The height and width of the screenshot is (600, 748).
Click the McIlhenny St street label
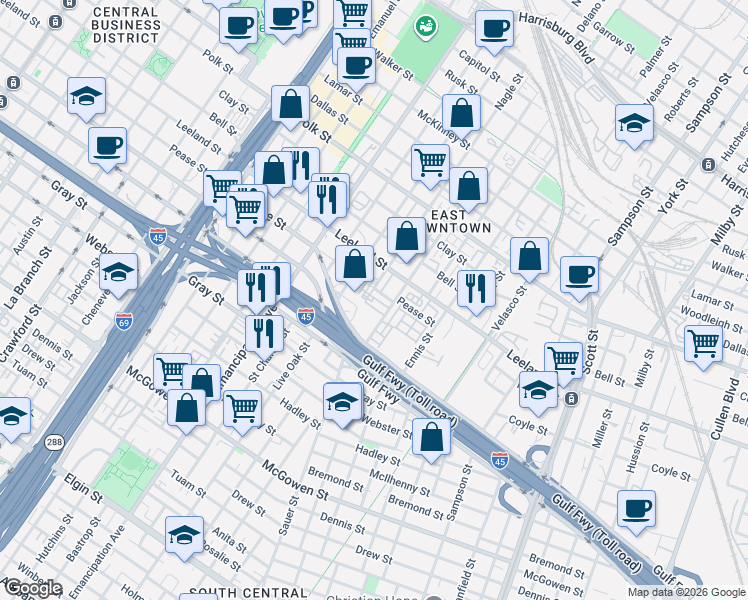click(400, 483)
